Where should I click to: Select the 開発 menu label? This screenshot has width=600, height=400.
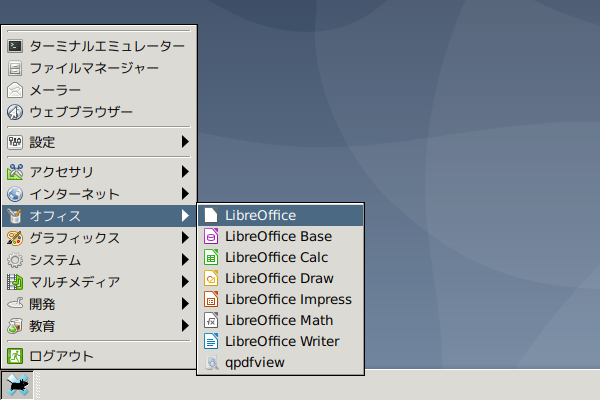tap(42, 304)
